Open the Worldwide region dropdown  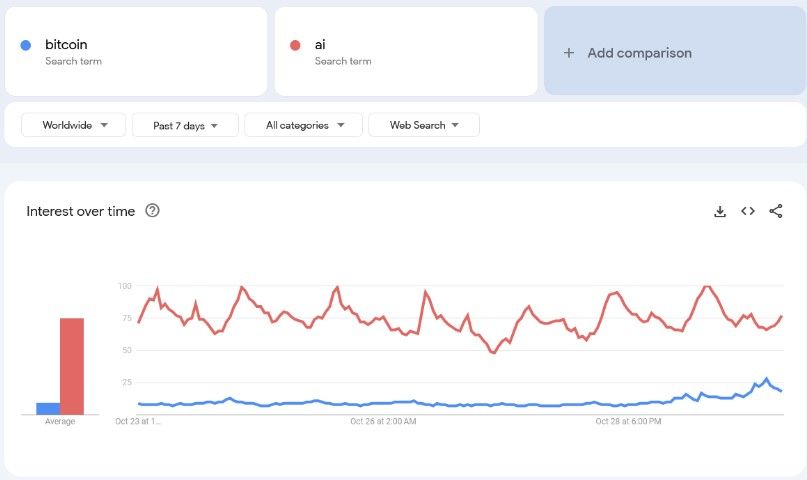pyautogui.click(x=74, y=125)
